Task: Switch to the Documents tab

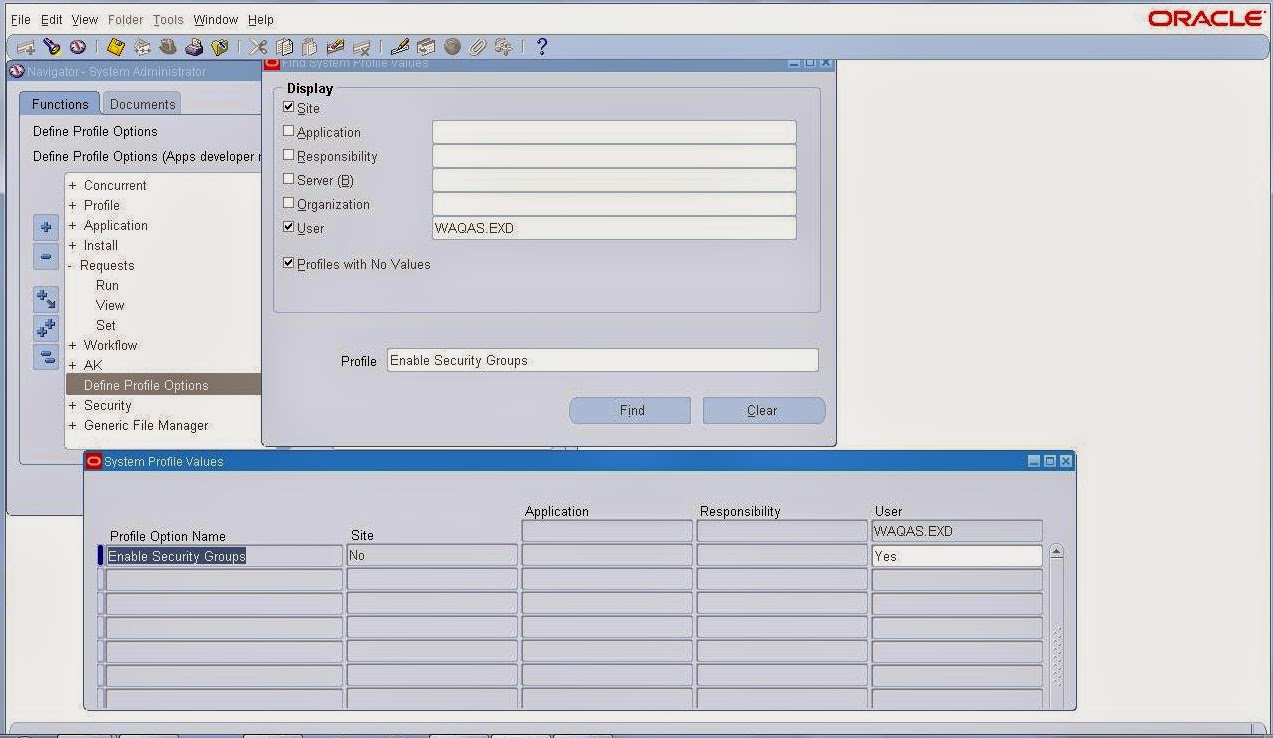Action: 142,102
